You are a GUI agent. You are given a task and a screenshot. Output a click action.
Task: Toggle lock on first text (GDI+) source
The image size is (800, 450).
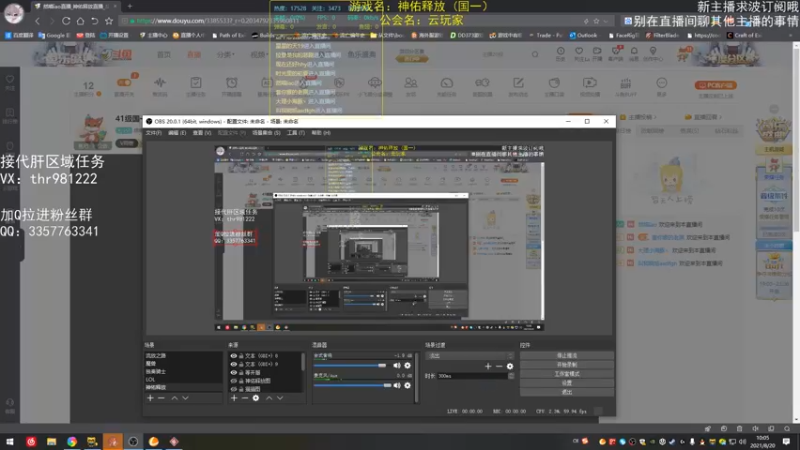(x=241, y=356)
